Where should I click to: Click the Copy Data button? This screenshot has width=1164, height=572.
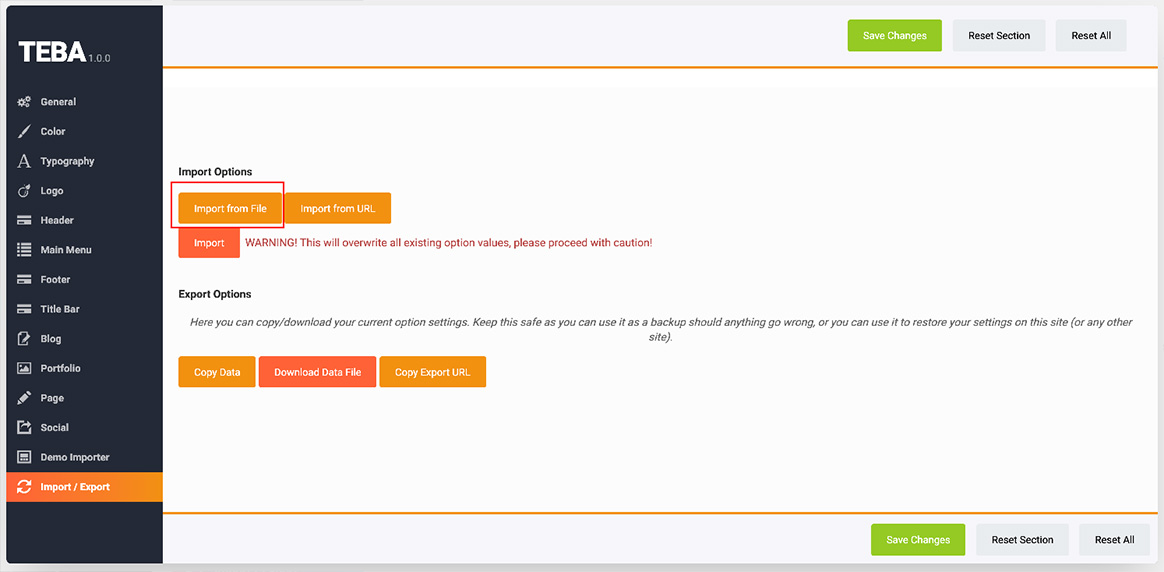coord(217,372)
